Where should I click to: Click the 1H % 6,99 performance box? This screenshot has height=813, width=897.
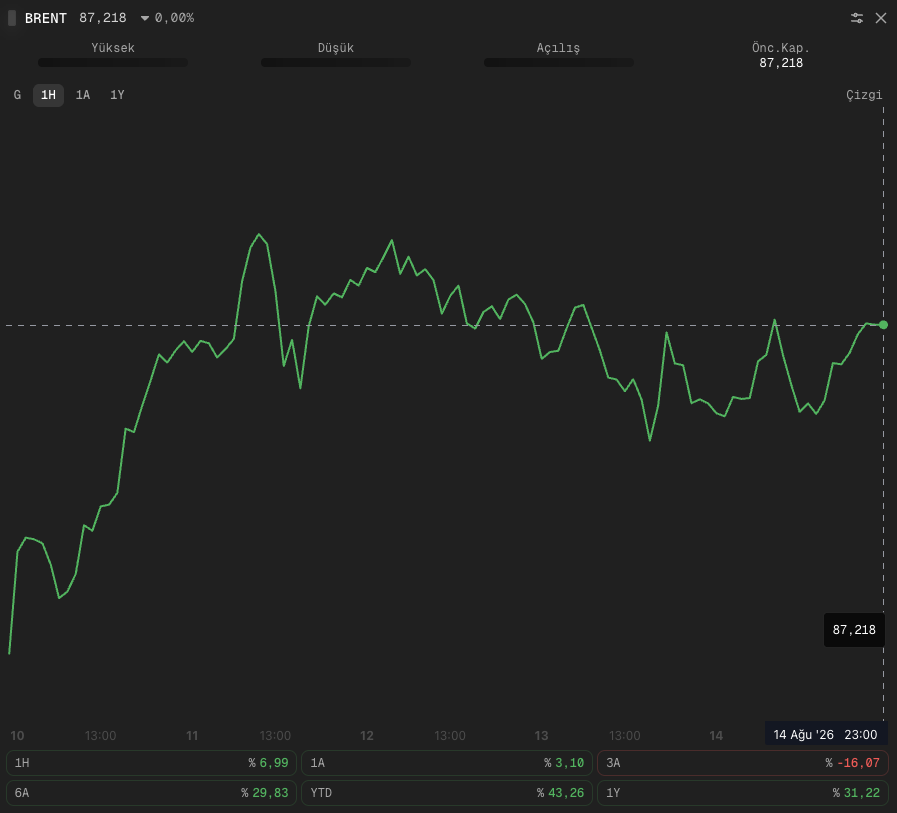[x=152, y=763]
